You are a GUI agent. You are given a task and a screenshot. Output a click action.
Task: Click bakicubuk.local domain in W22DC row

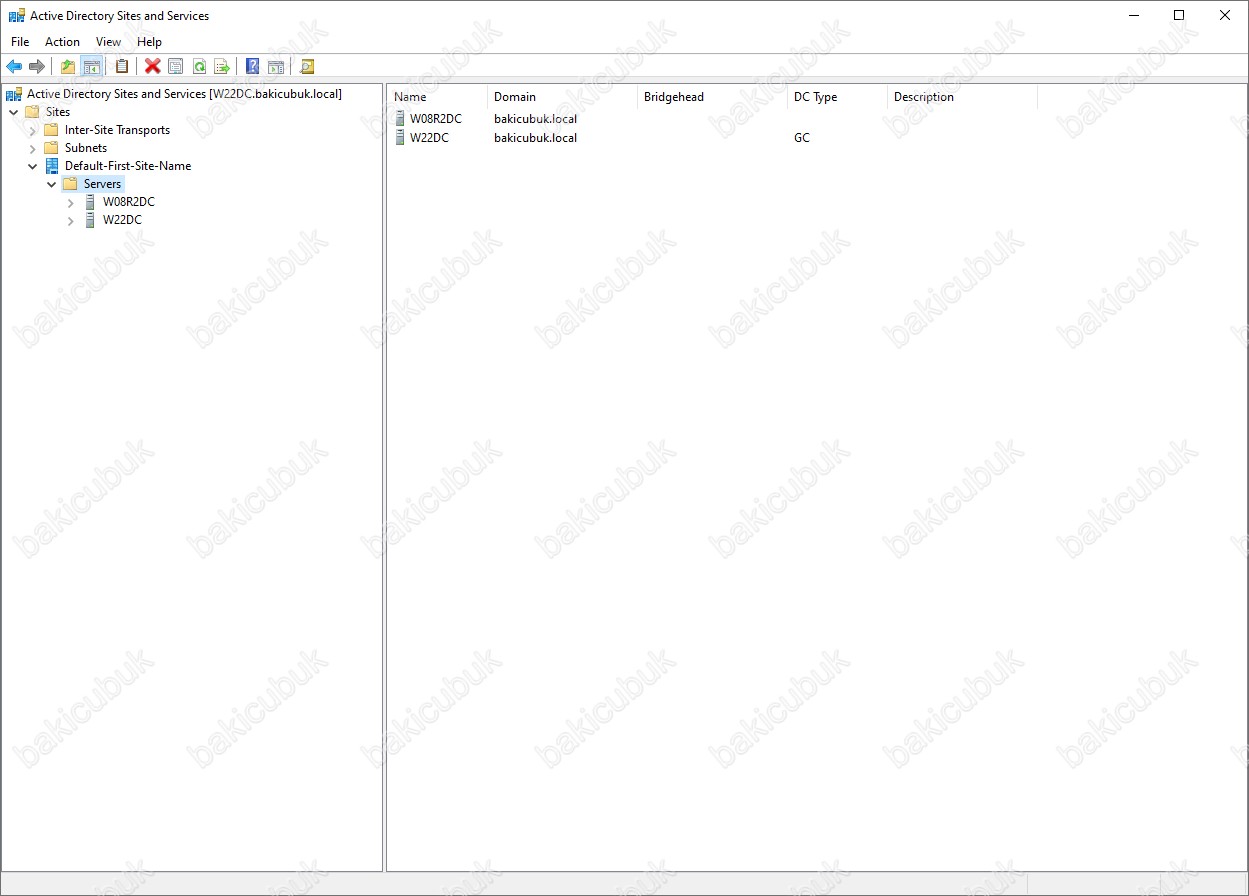(x=535, y=138)
